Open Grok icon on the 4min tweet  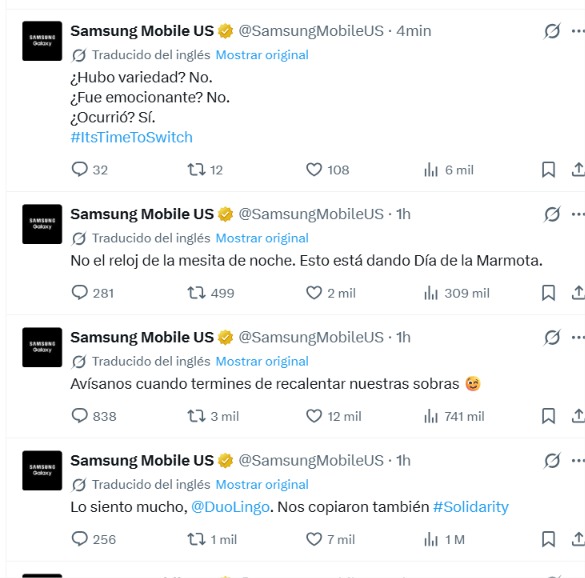[552, 31]
